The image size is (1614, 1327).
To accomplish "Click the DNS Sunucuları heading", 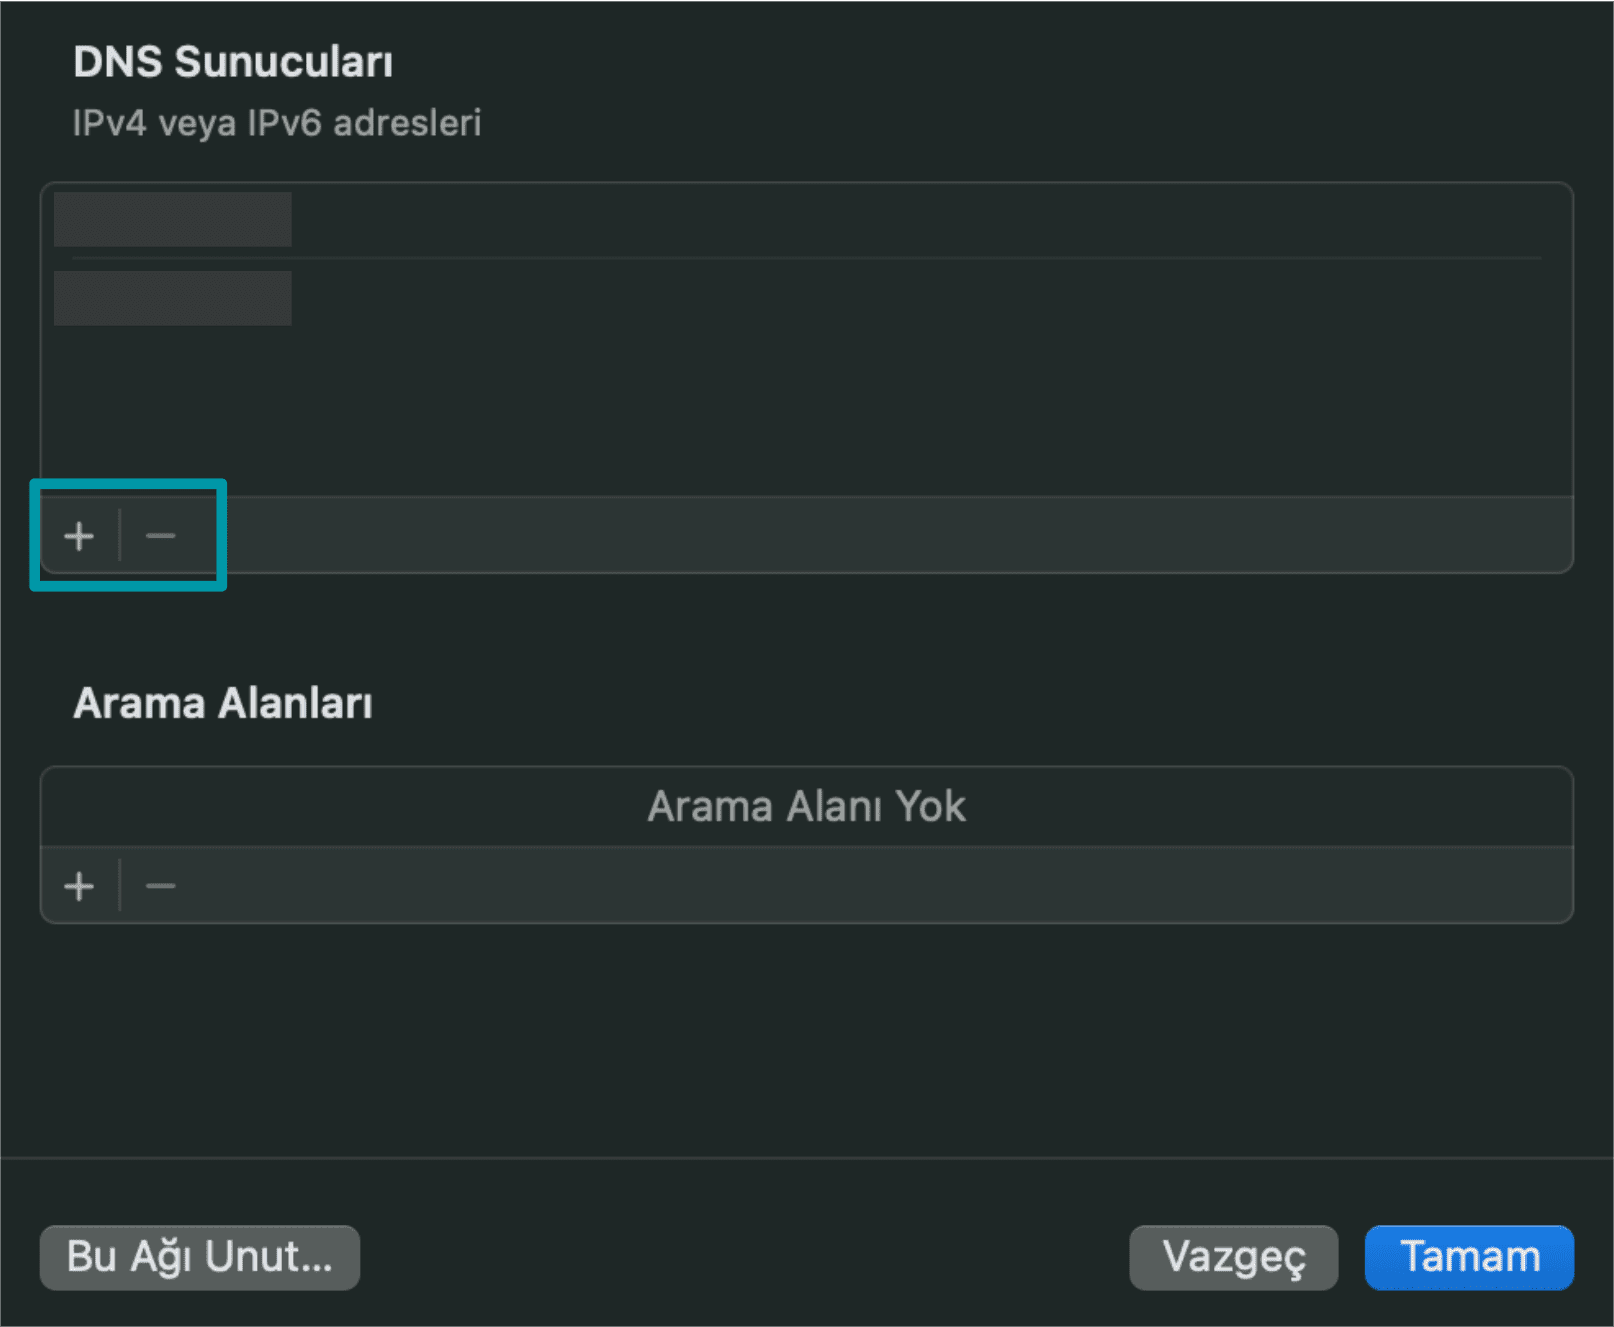I will coord(233,60).
